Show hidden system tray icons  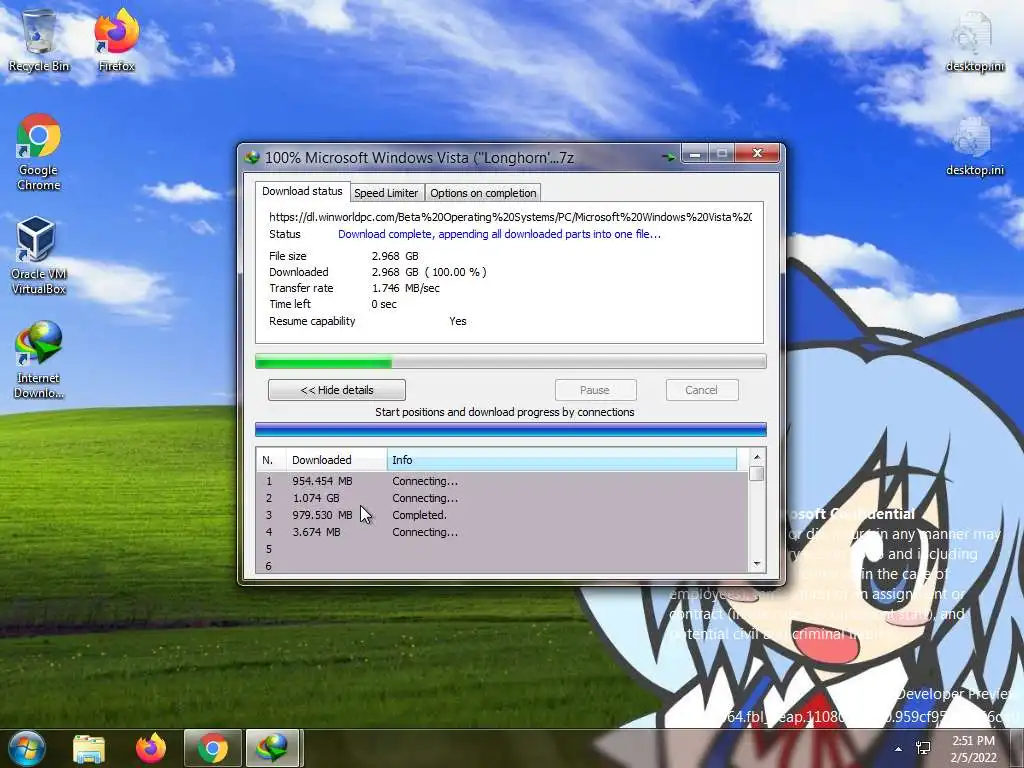pyautogui.click(x=899, y=749)
